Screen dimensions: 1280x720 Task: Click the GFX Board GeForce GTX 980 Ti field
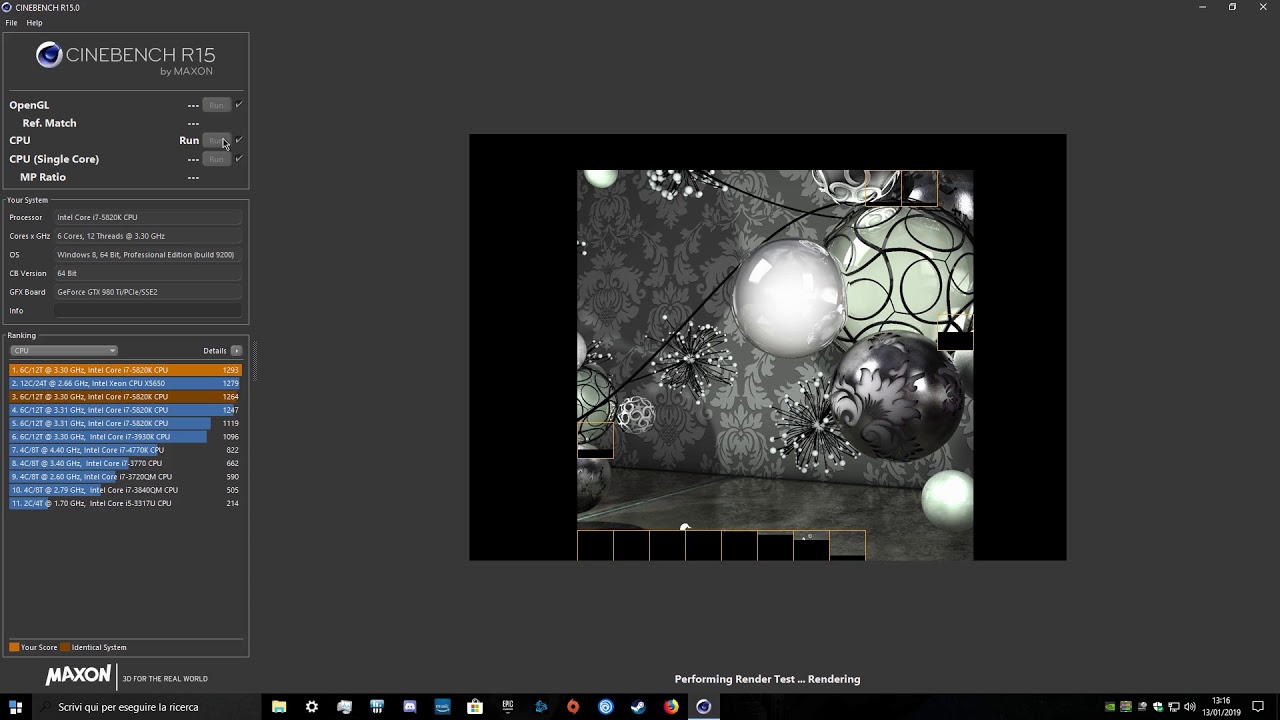coord(148,292)
